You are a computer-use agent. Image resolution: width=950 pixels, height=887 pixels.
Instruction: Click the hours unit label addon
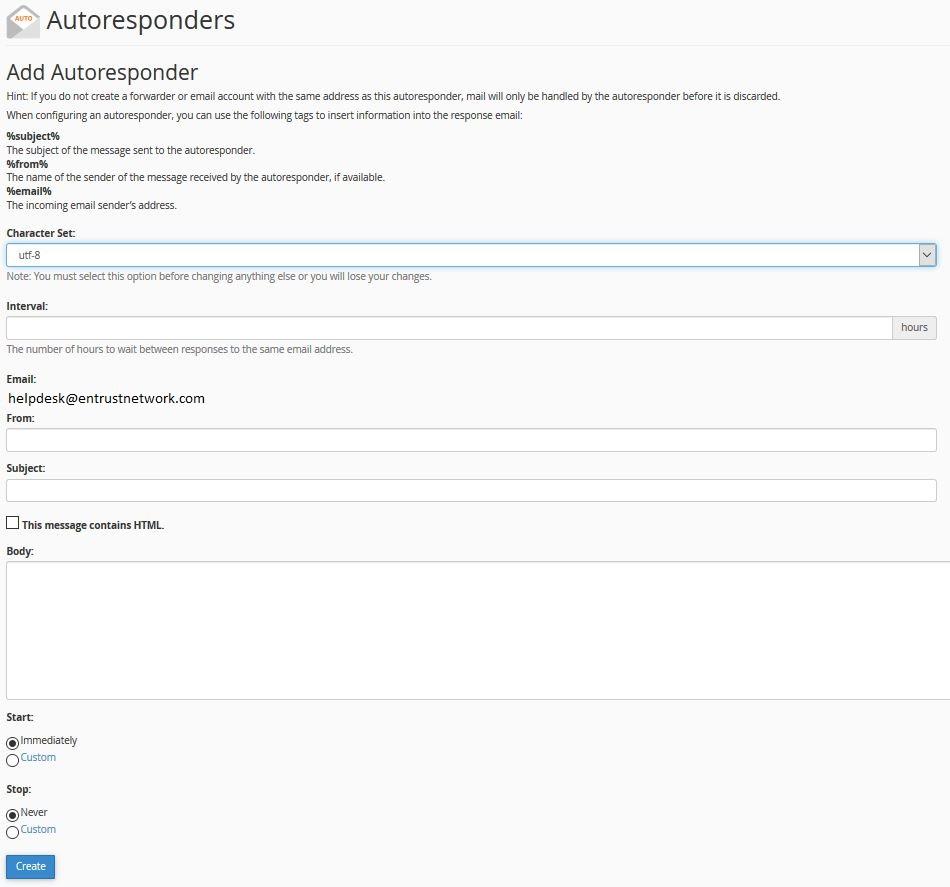pyautogui.click(x=914, y=328)
